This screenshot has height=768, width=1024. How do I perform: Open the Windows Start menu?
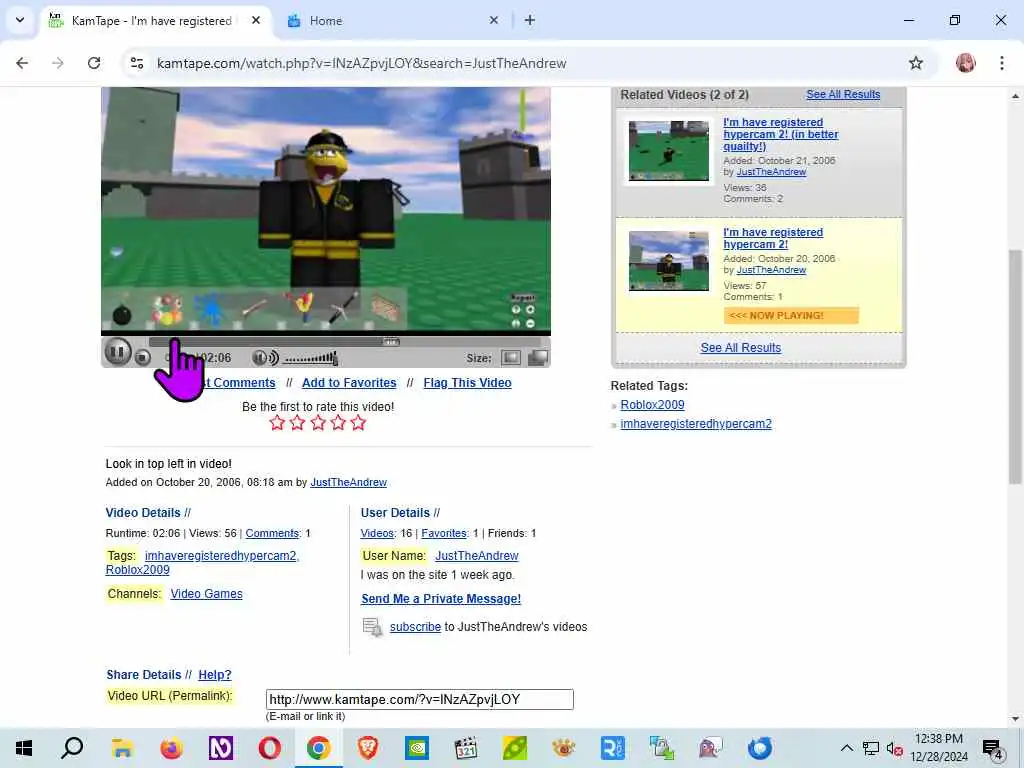[x=24, y=748]
